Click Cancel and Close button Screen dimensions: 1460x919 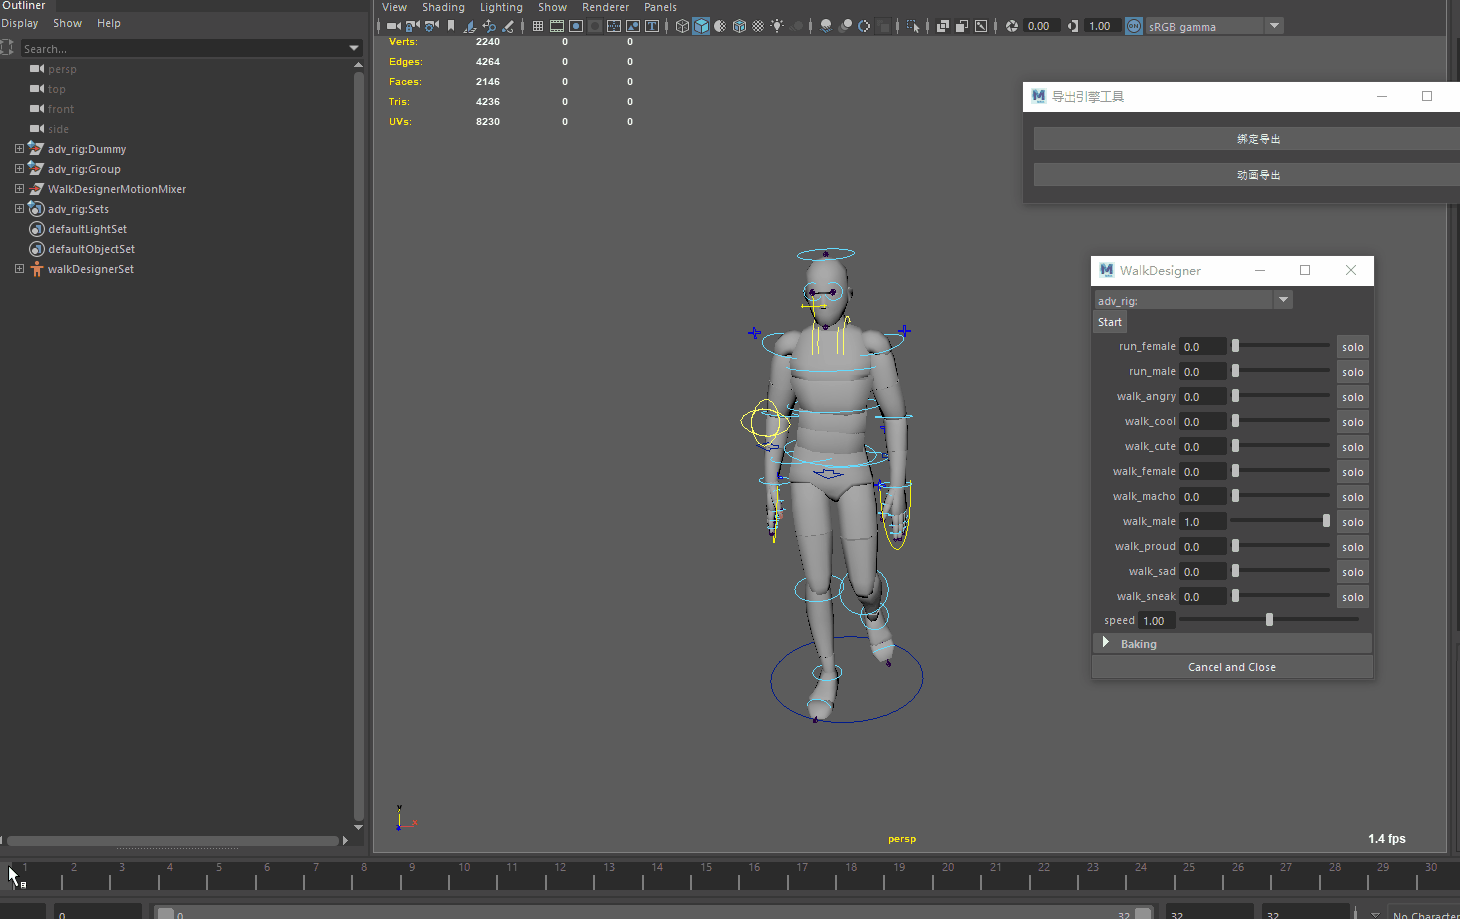(x=1231, y=667)
